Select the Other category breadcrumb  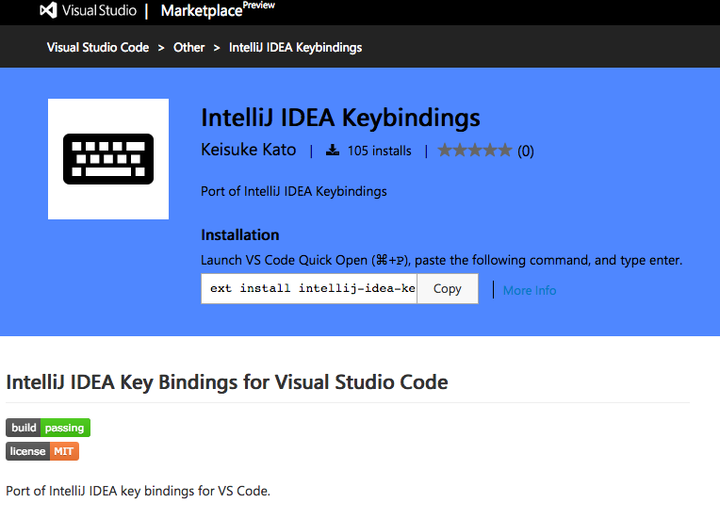click(189, 47)
